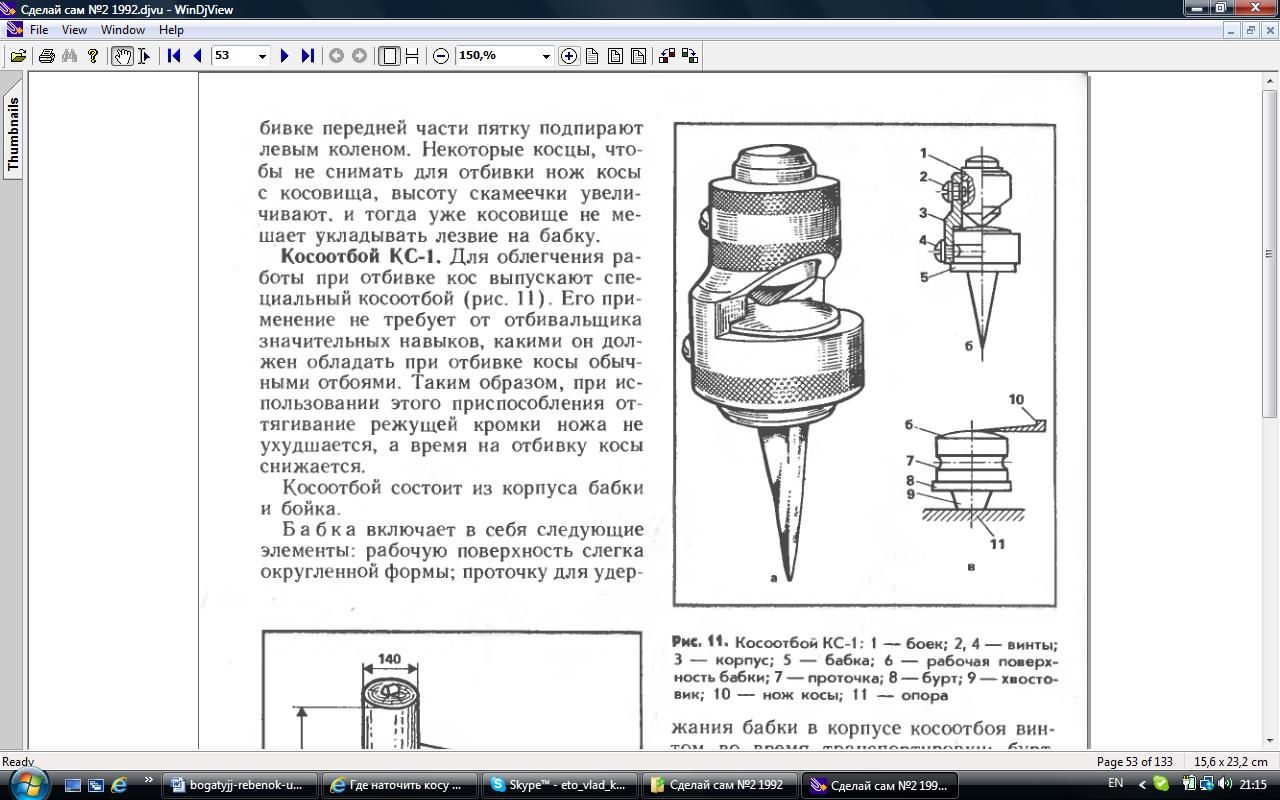Image resolution: width=1280 pixels, height=800 pixels.
Task: Jump to last page icon
Action: pyautogui.click(x=307, y=56)
